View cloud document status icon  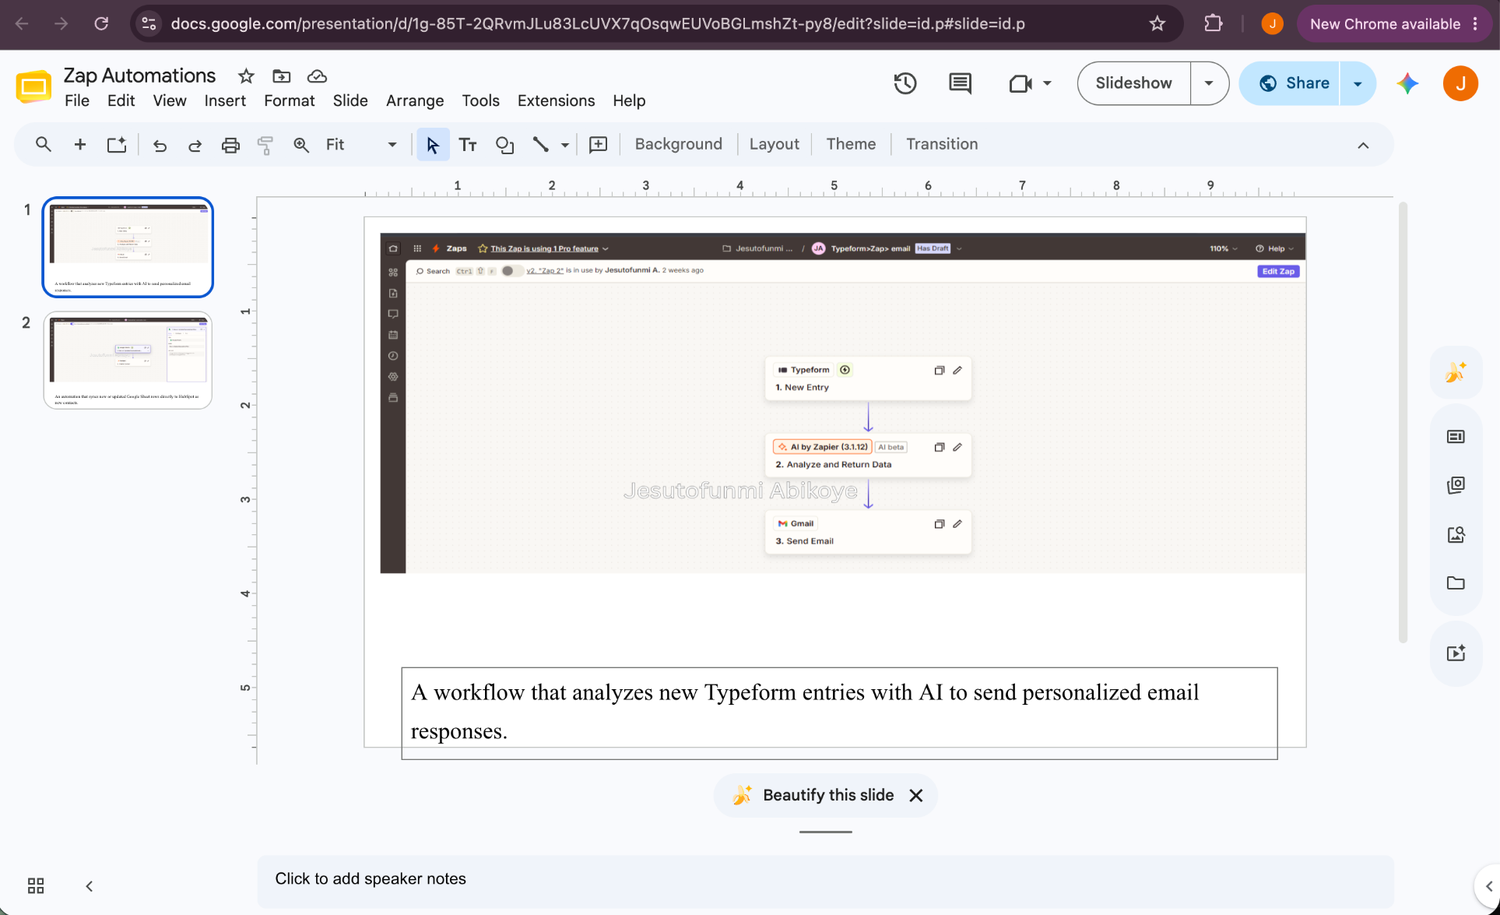(317, 76)
